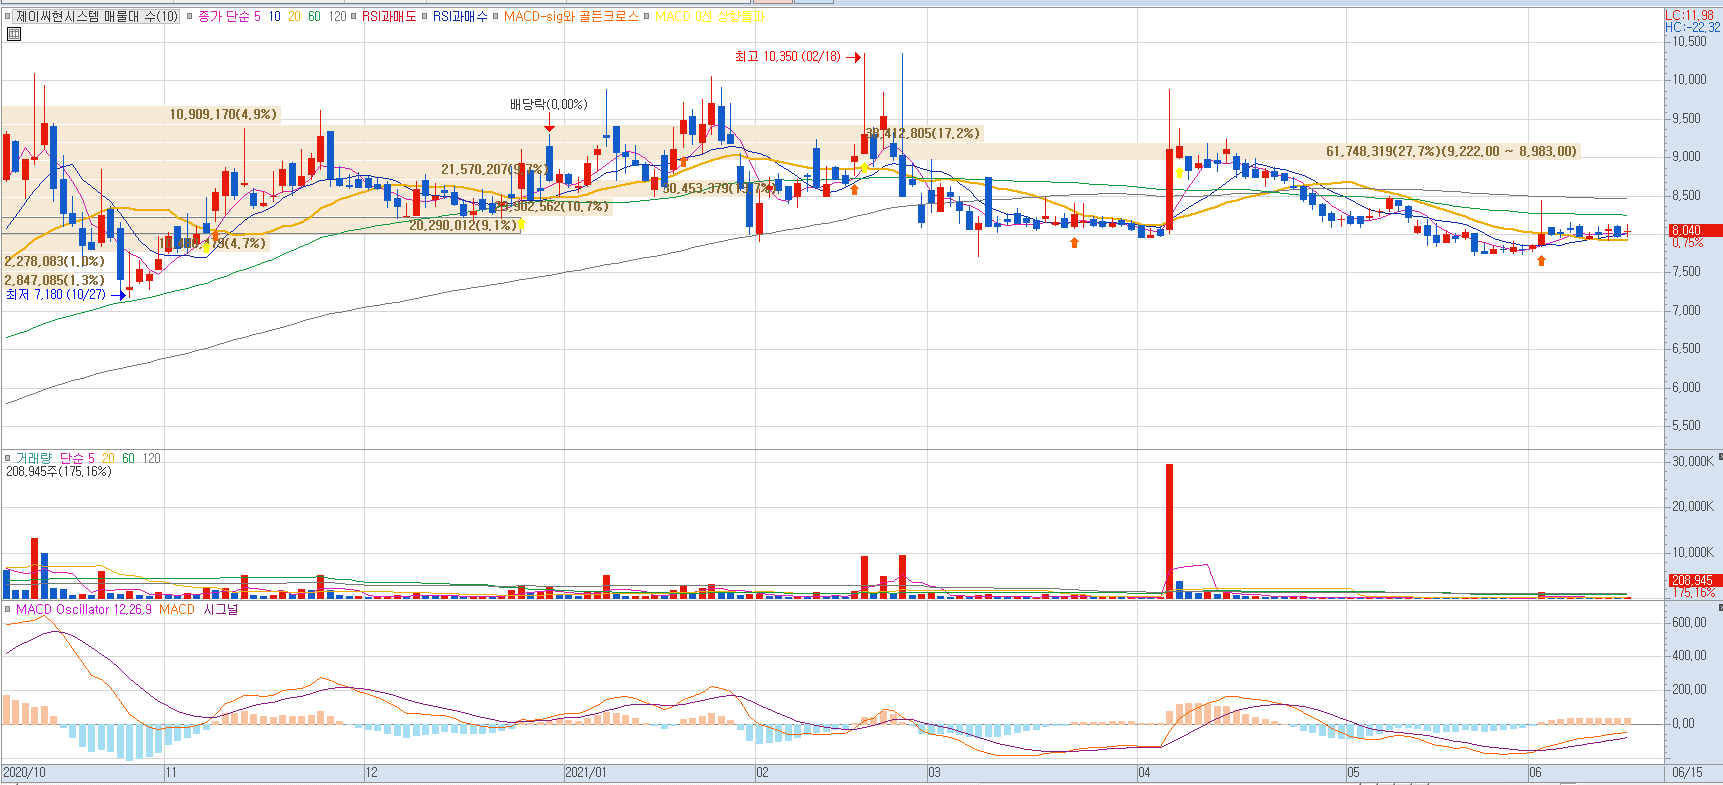Click the marker square before RSI과매도
The height and width of the screenshot is (785, 1723).
354,16
